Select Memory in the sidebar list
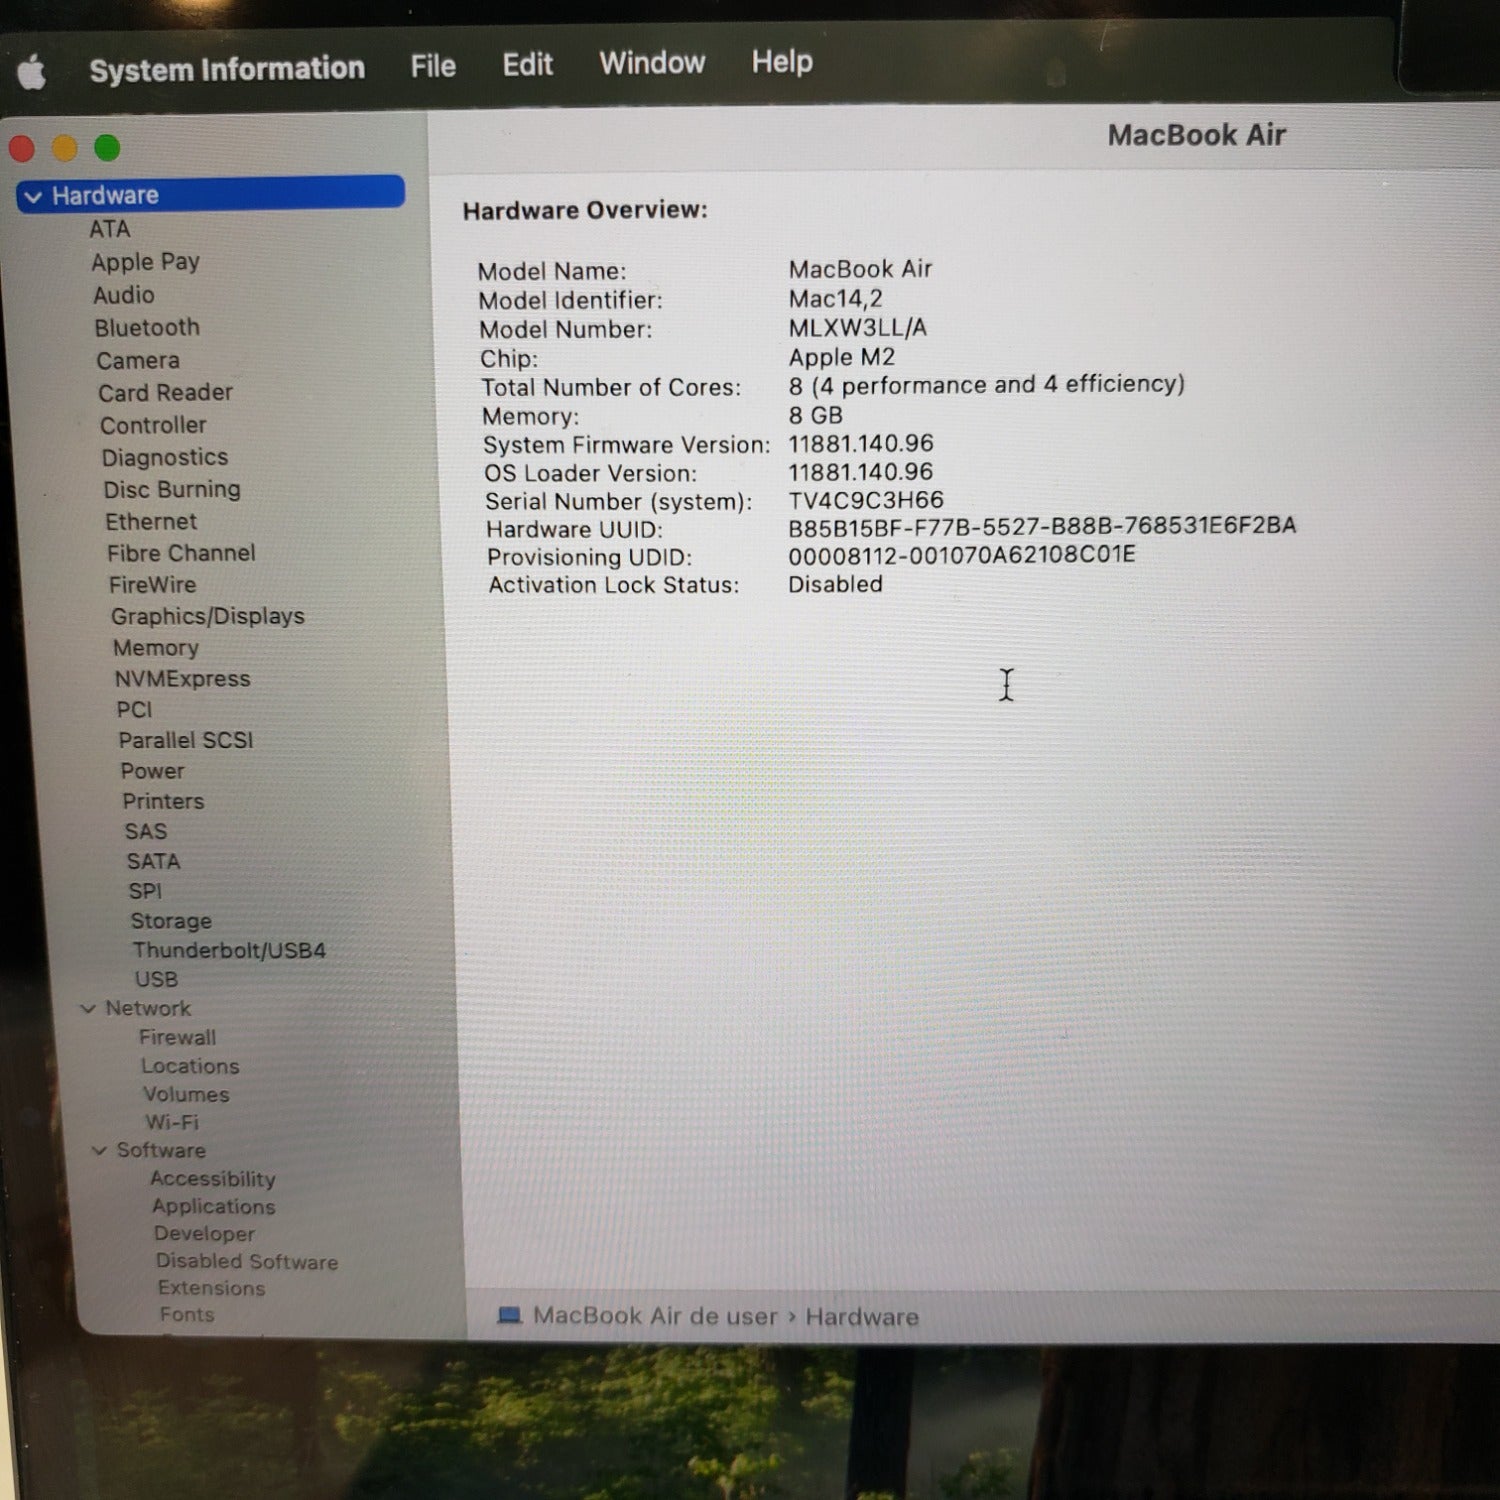The image size is (1500, 1500). pyautogui.click(x=156, y=648)
